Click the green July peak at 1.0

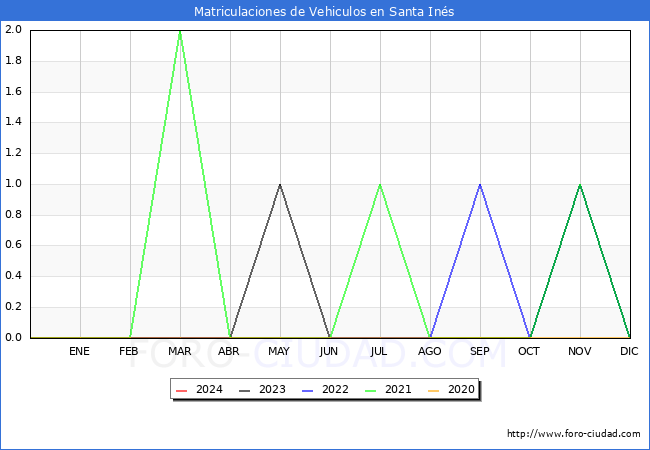pos(380,185)
